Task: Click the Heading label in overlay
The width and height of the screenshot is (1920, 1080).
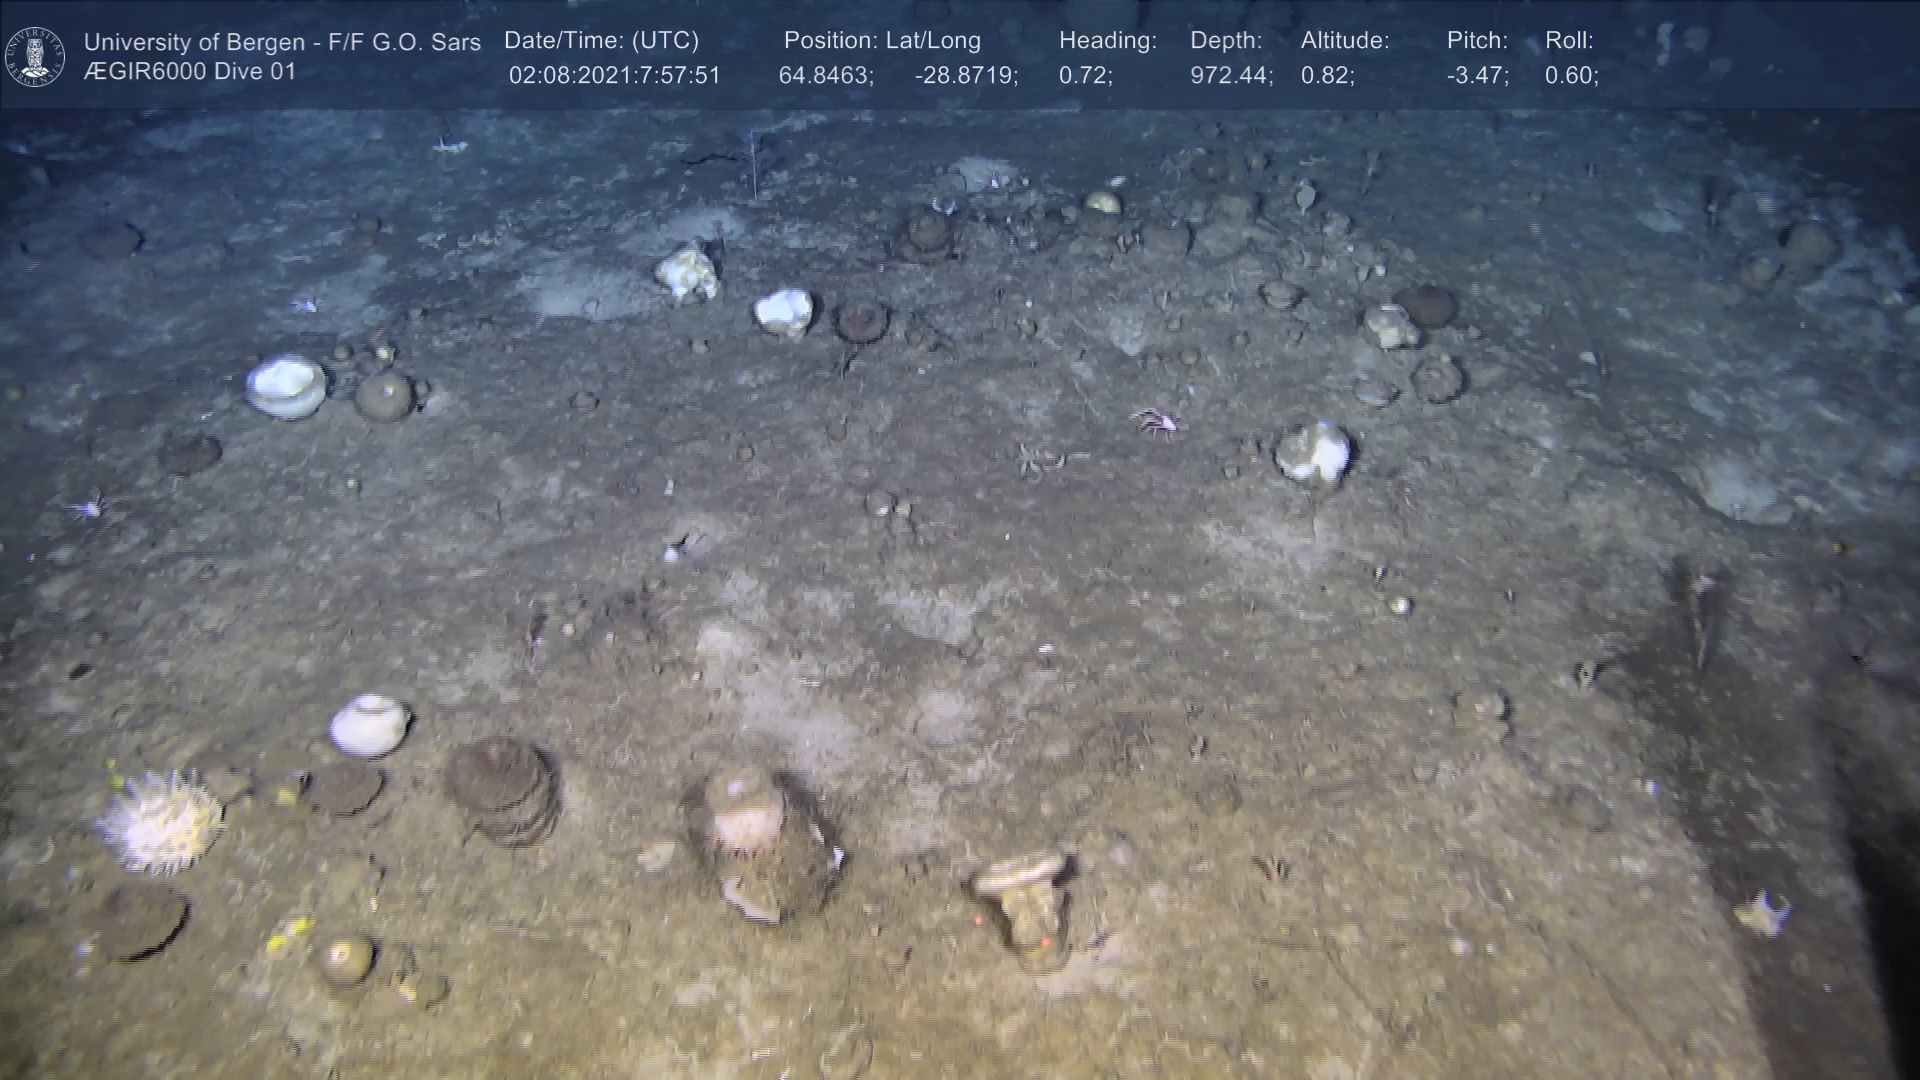Action: click(x=1107, y=41)
